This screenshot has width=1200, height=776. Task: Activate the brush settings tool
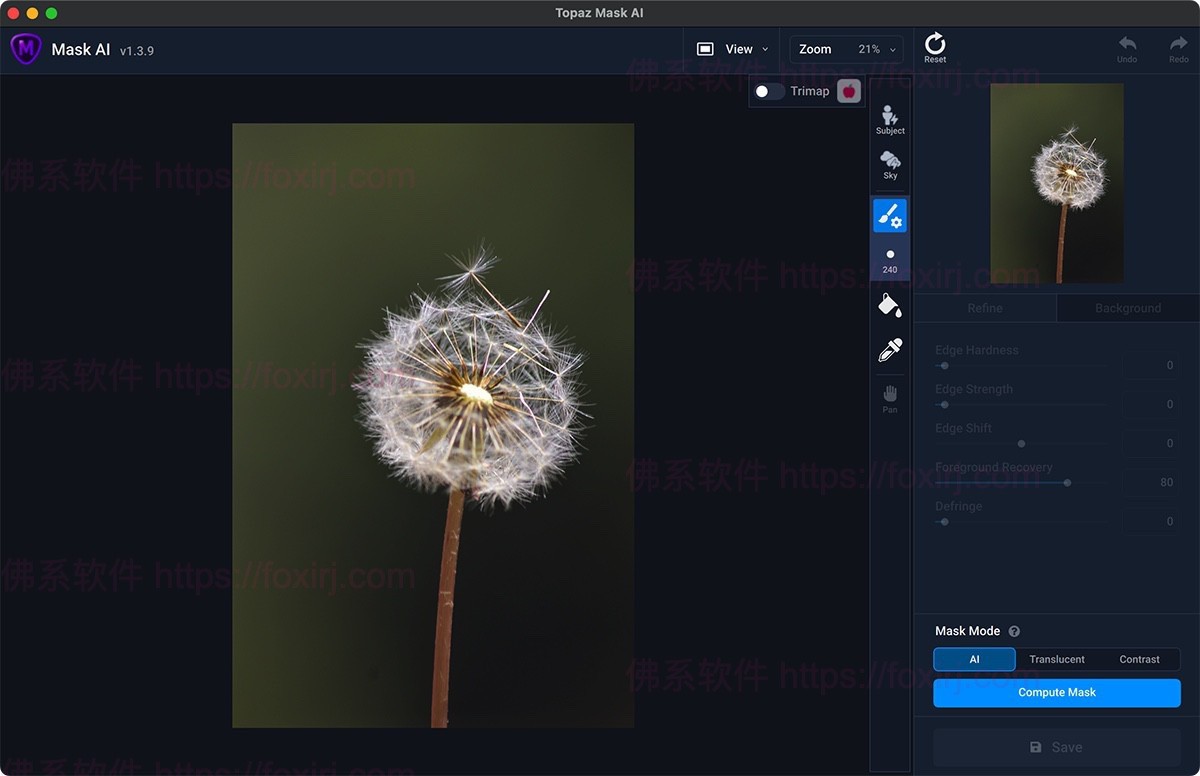pyautogui.click(x=890, y=215)
